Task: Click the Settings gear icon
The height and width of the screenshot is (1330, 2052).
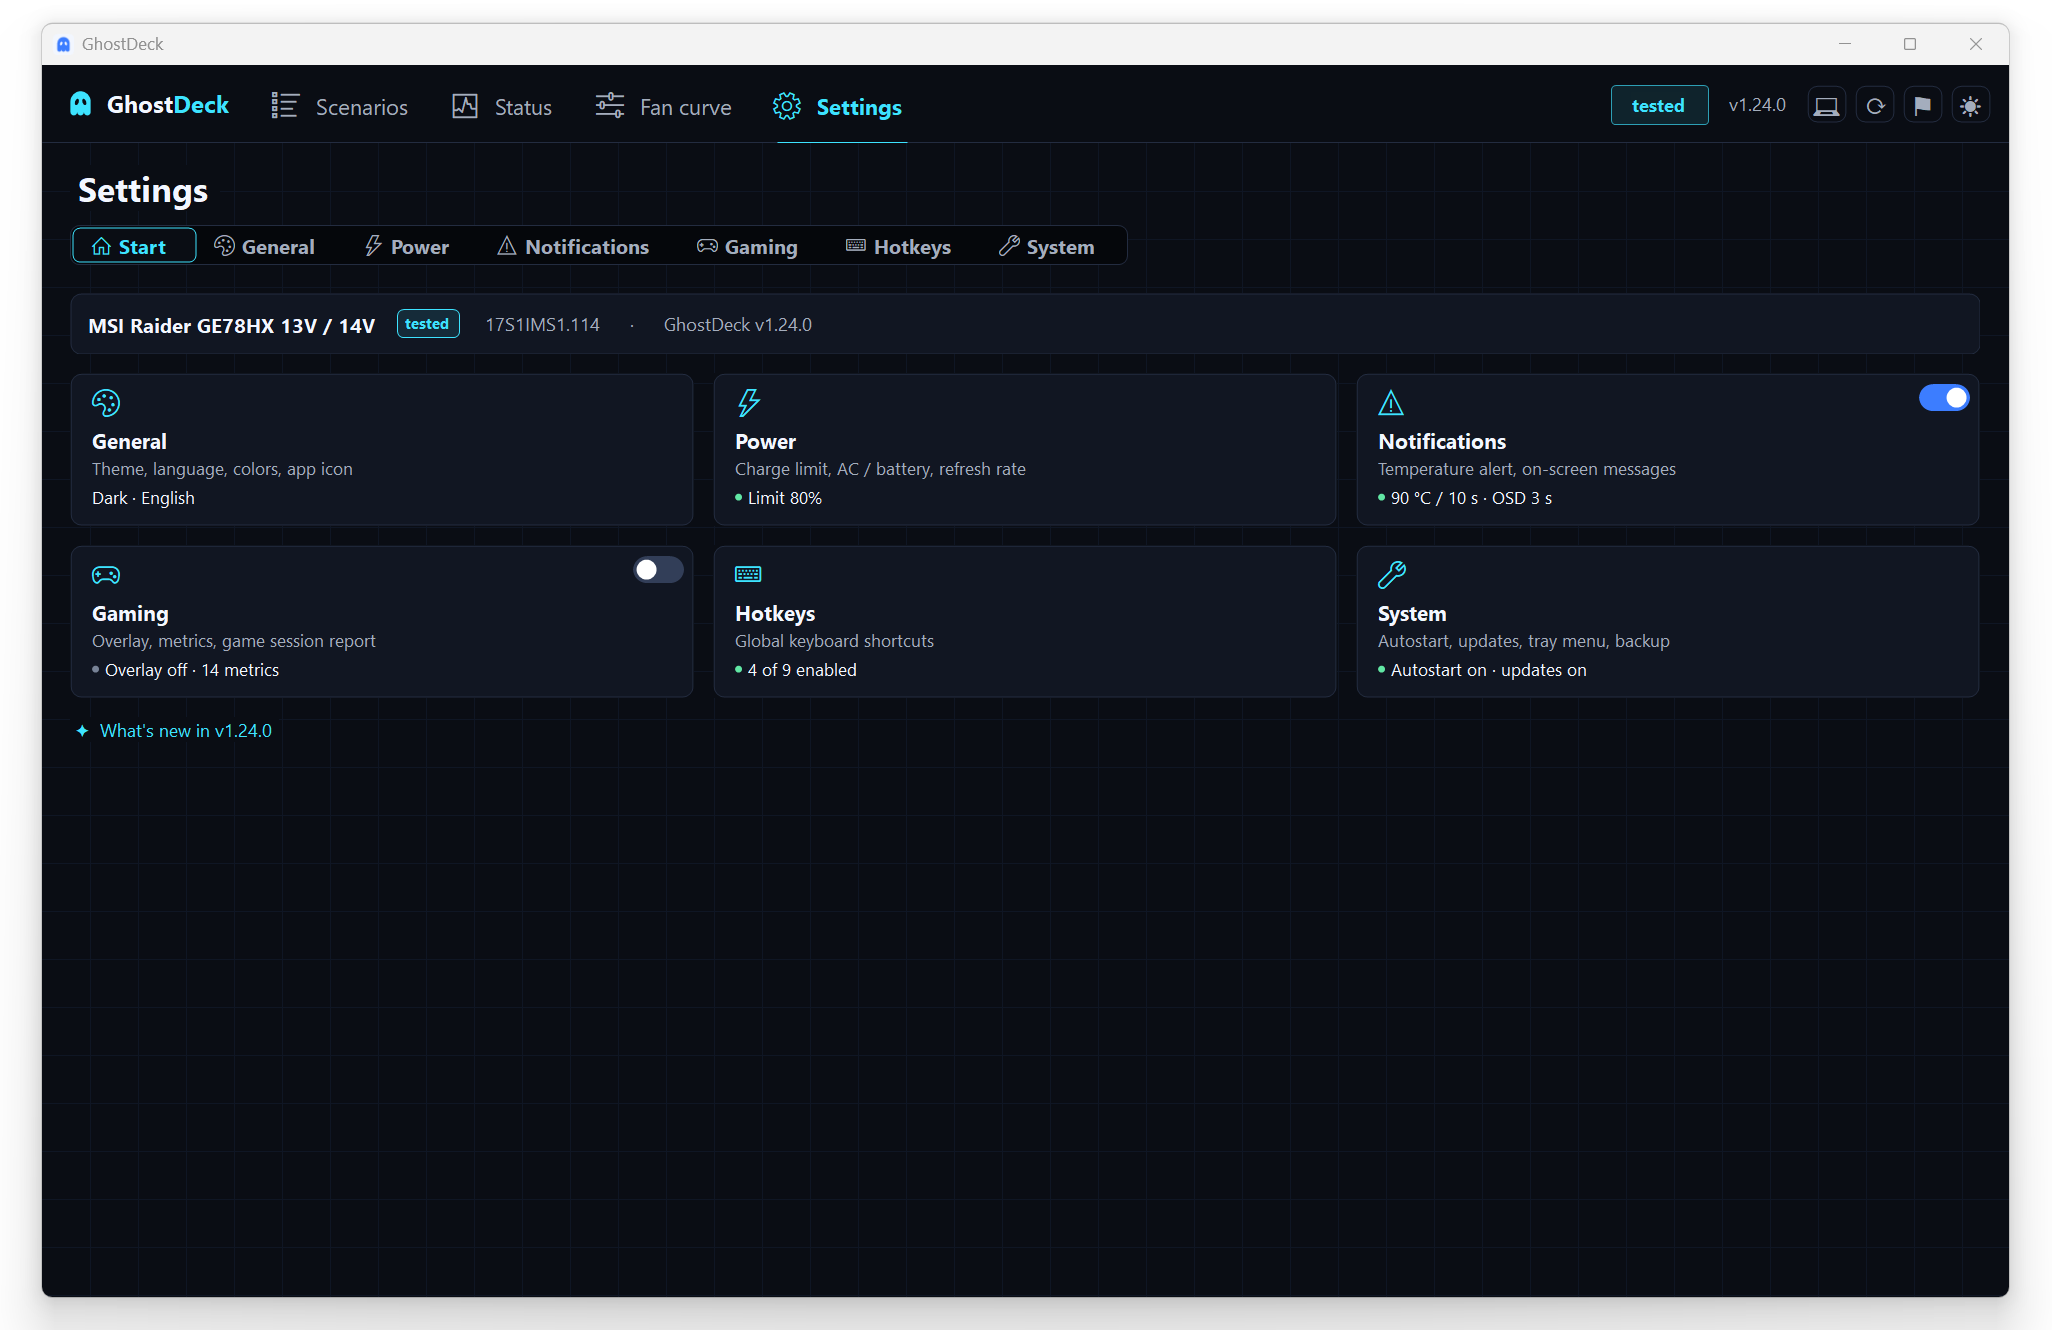Action: pyautogui.click(x=787, y=106)
